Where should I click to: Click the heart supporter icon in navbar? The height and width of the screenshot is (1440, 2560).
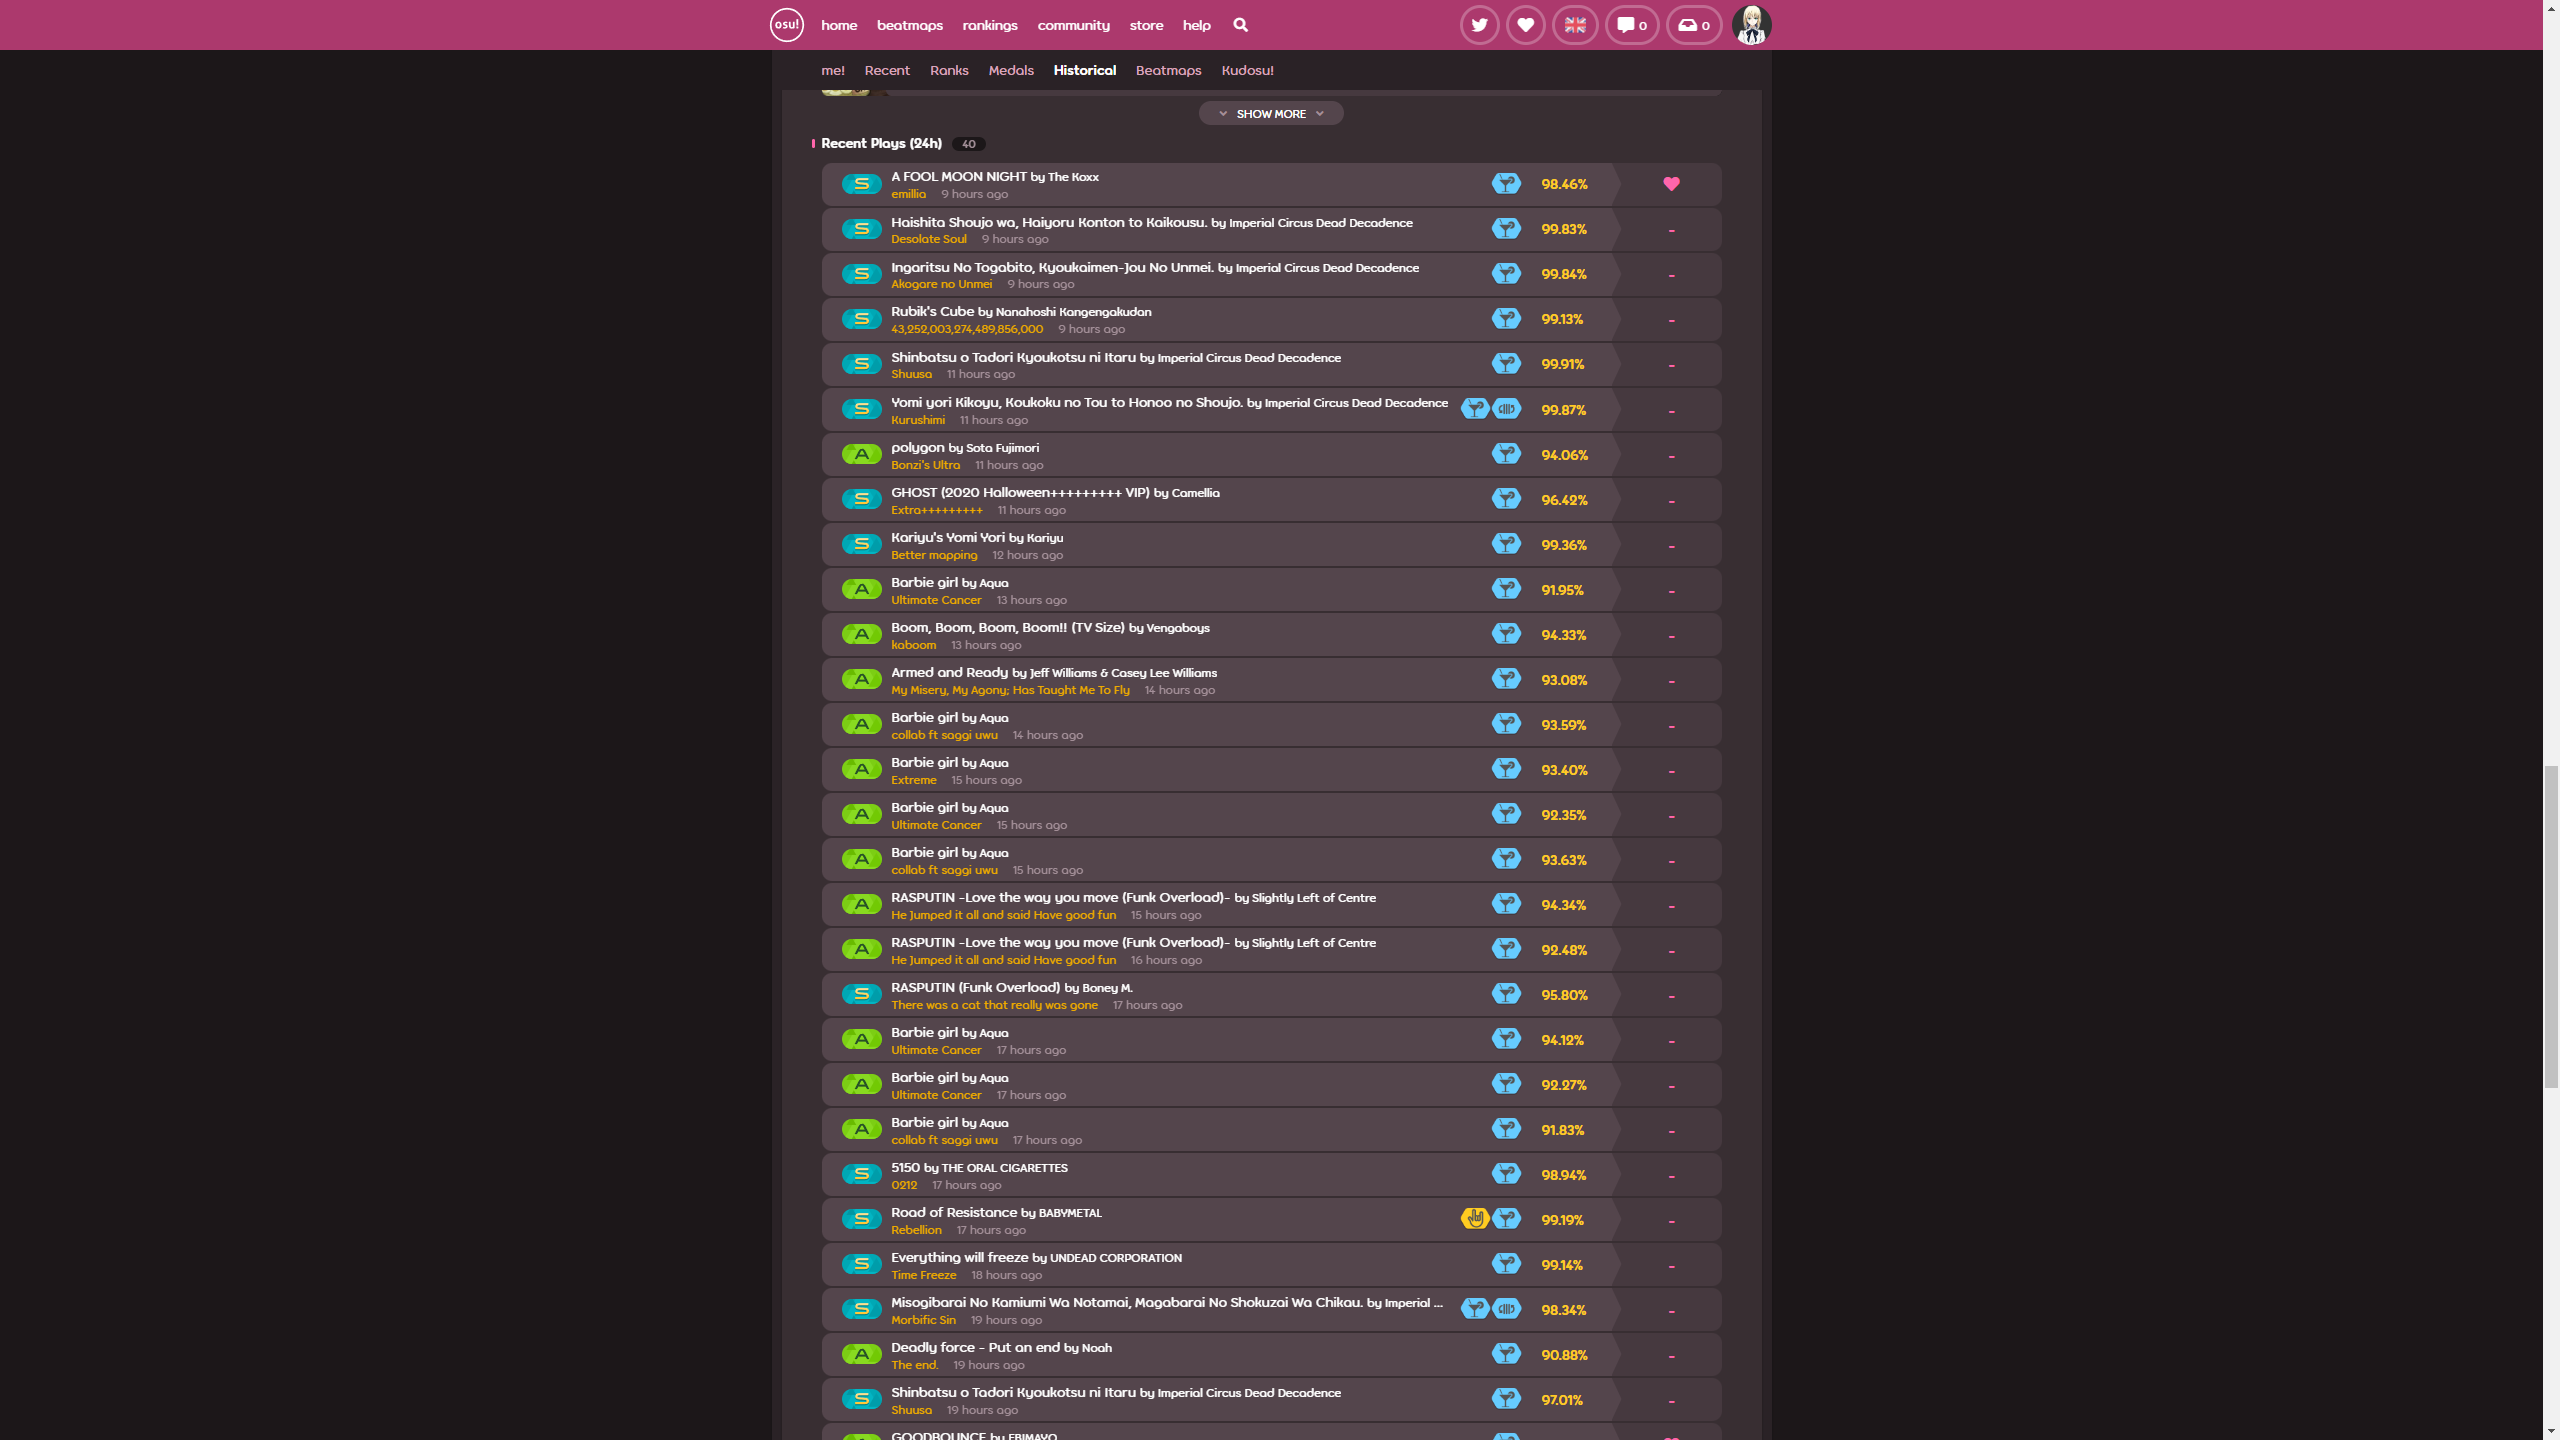(x=1525, y=25)
